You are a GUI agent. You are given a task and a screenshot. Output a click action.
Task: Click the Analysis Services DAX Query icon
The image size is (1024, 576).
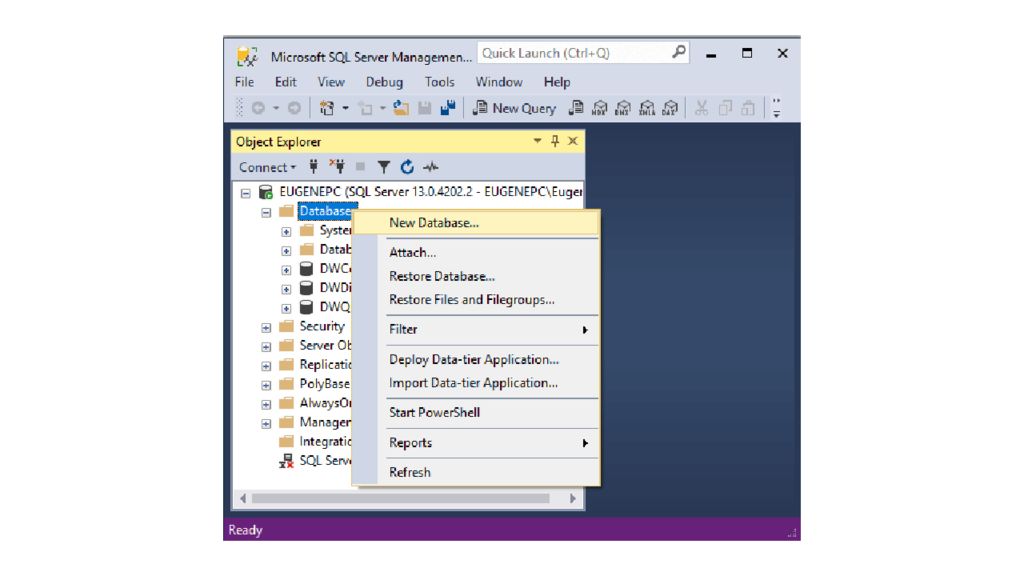tap(670, 108)
